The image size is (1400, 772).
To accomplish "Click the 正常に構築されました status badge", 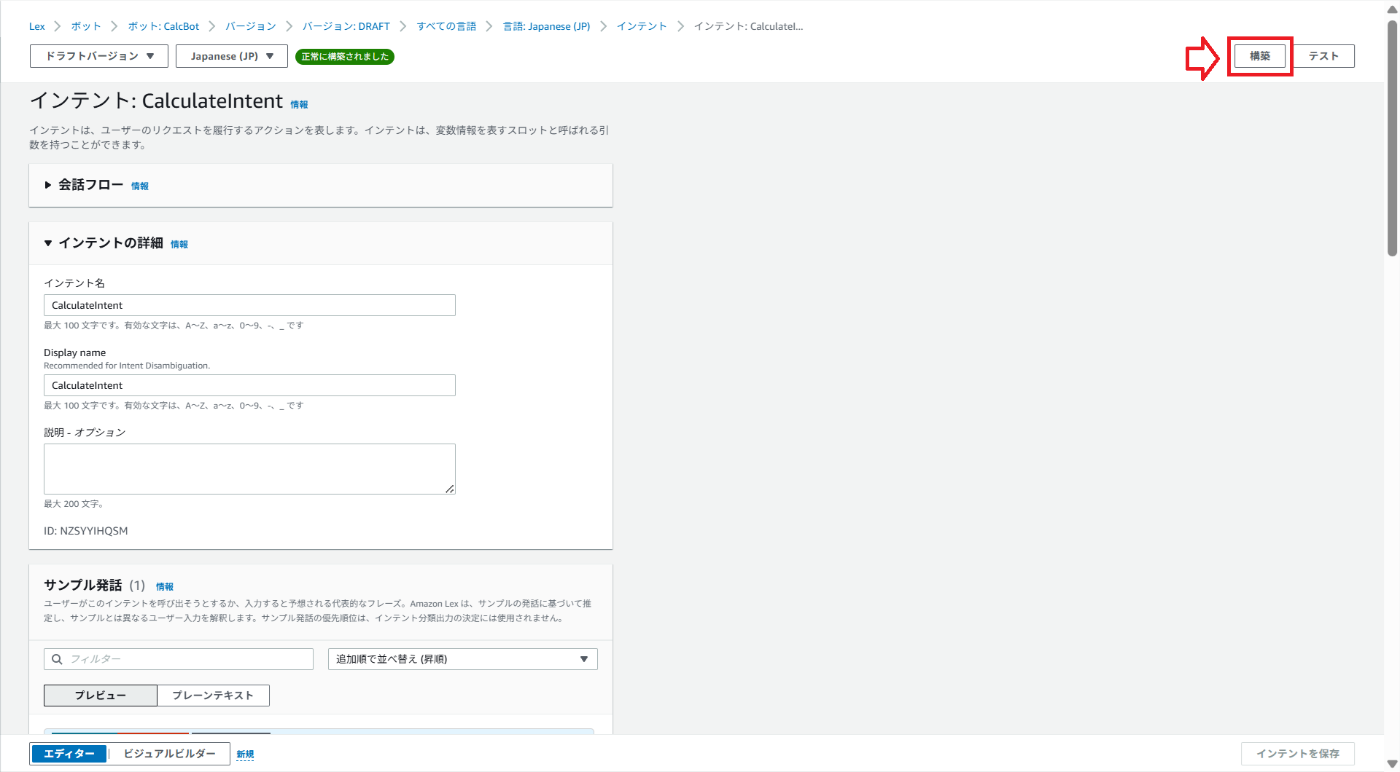I will pyautogui.click(x=345, y=56).
